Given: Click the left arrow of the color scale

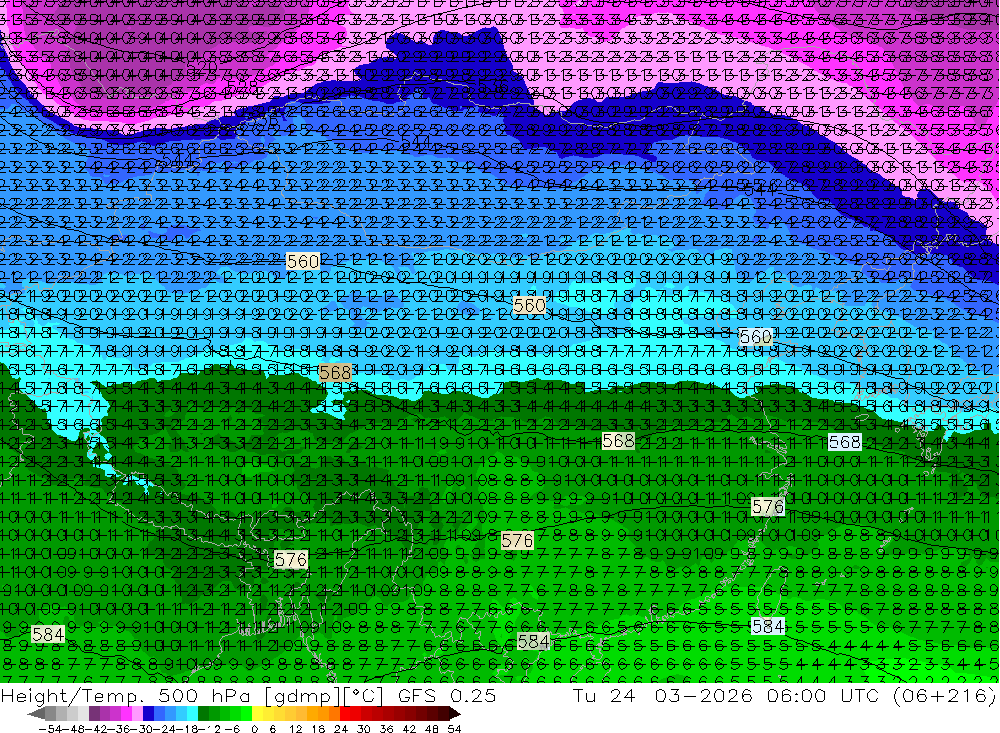Looking at the screenshot, I should point(36,714).
